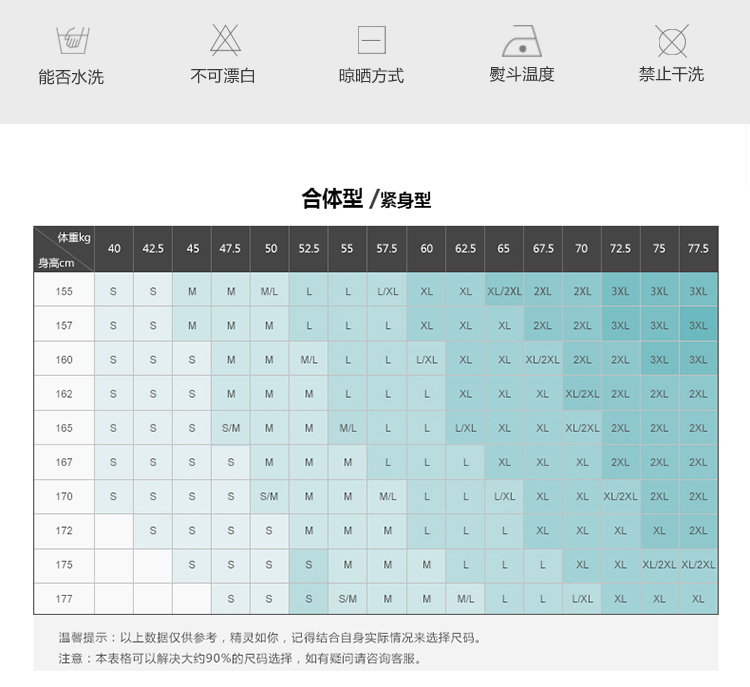
Task: Click the do-not-bleach crossed triangle icon
Action: tap(225, 40)
